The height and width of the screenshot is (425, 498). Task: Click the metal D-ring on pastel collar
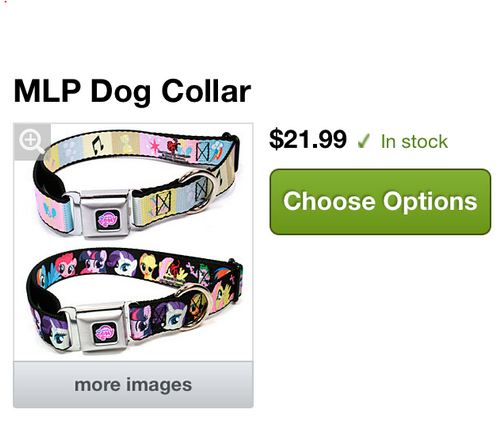[x=199, y=191]
